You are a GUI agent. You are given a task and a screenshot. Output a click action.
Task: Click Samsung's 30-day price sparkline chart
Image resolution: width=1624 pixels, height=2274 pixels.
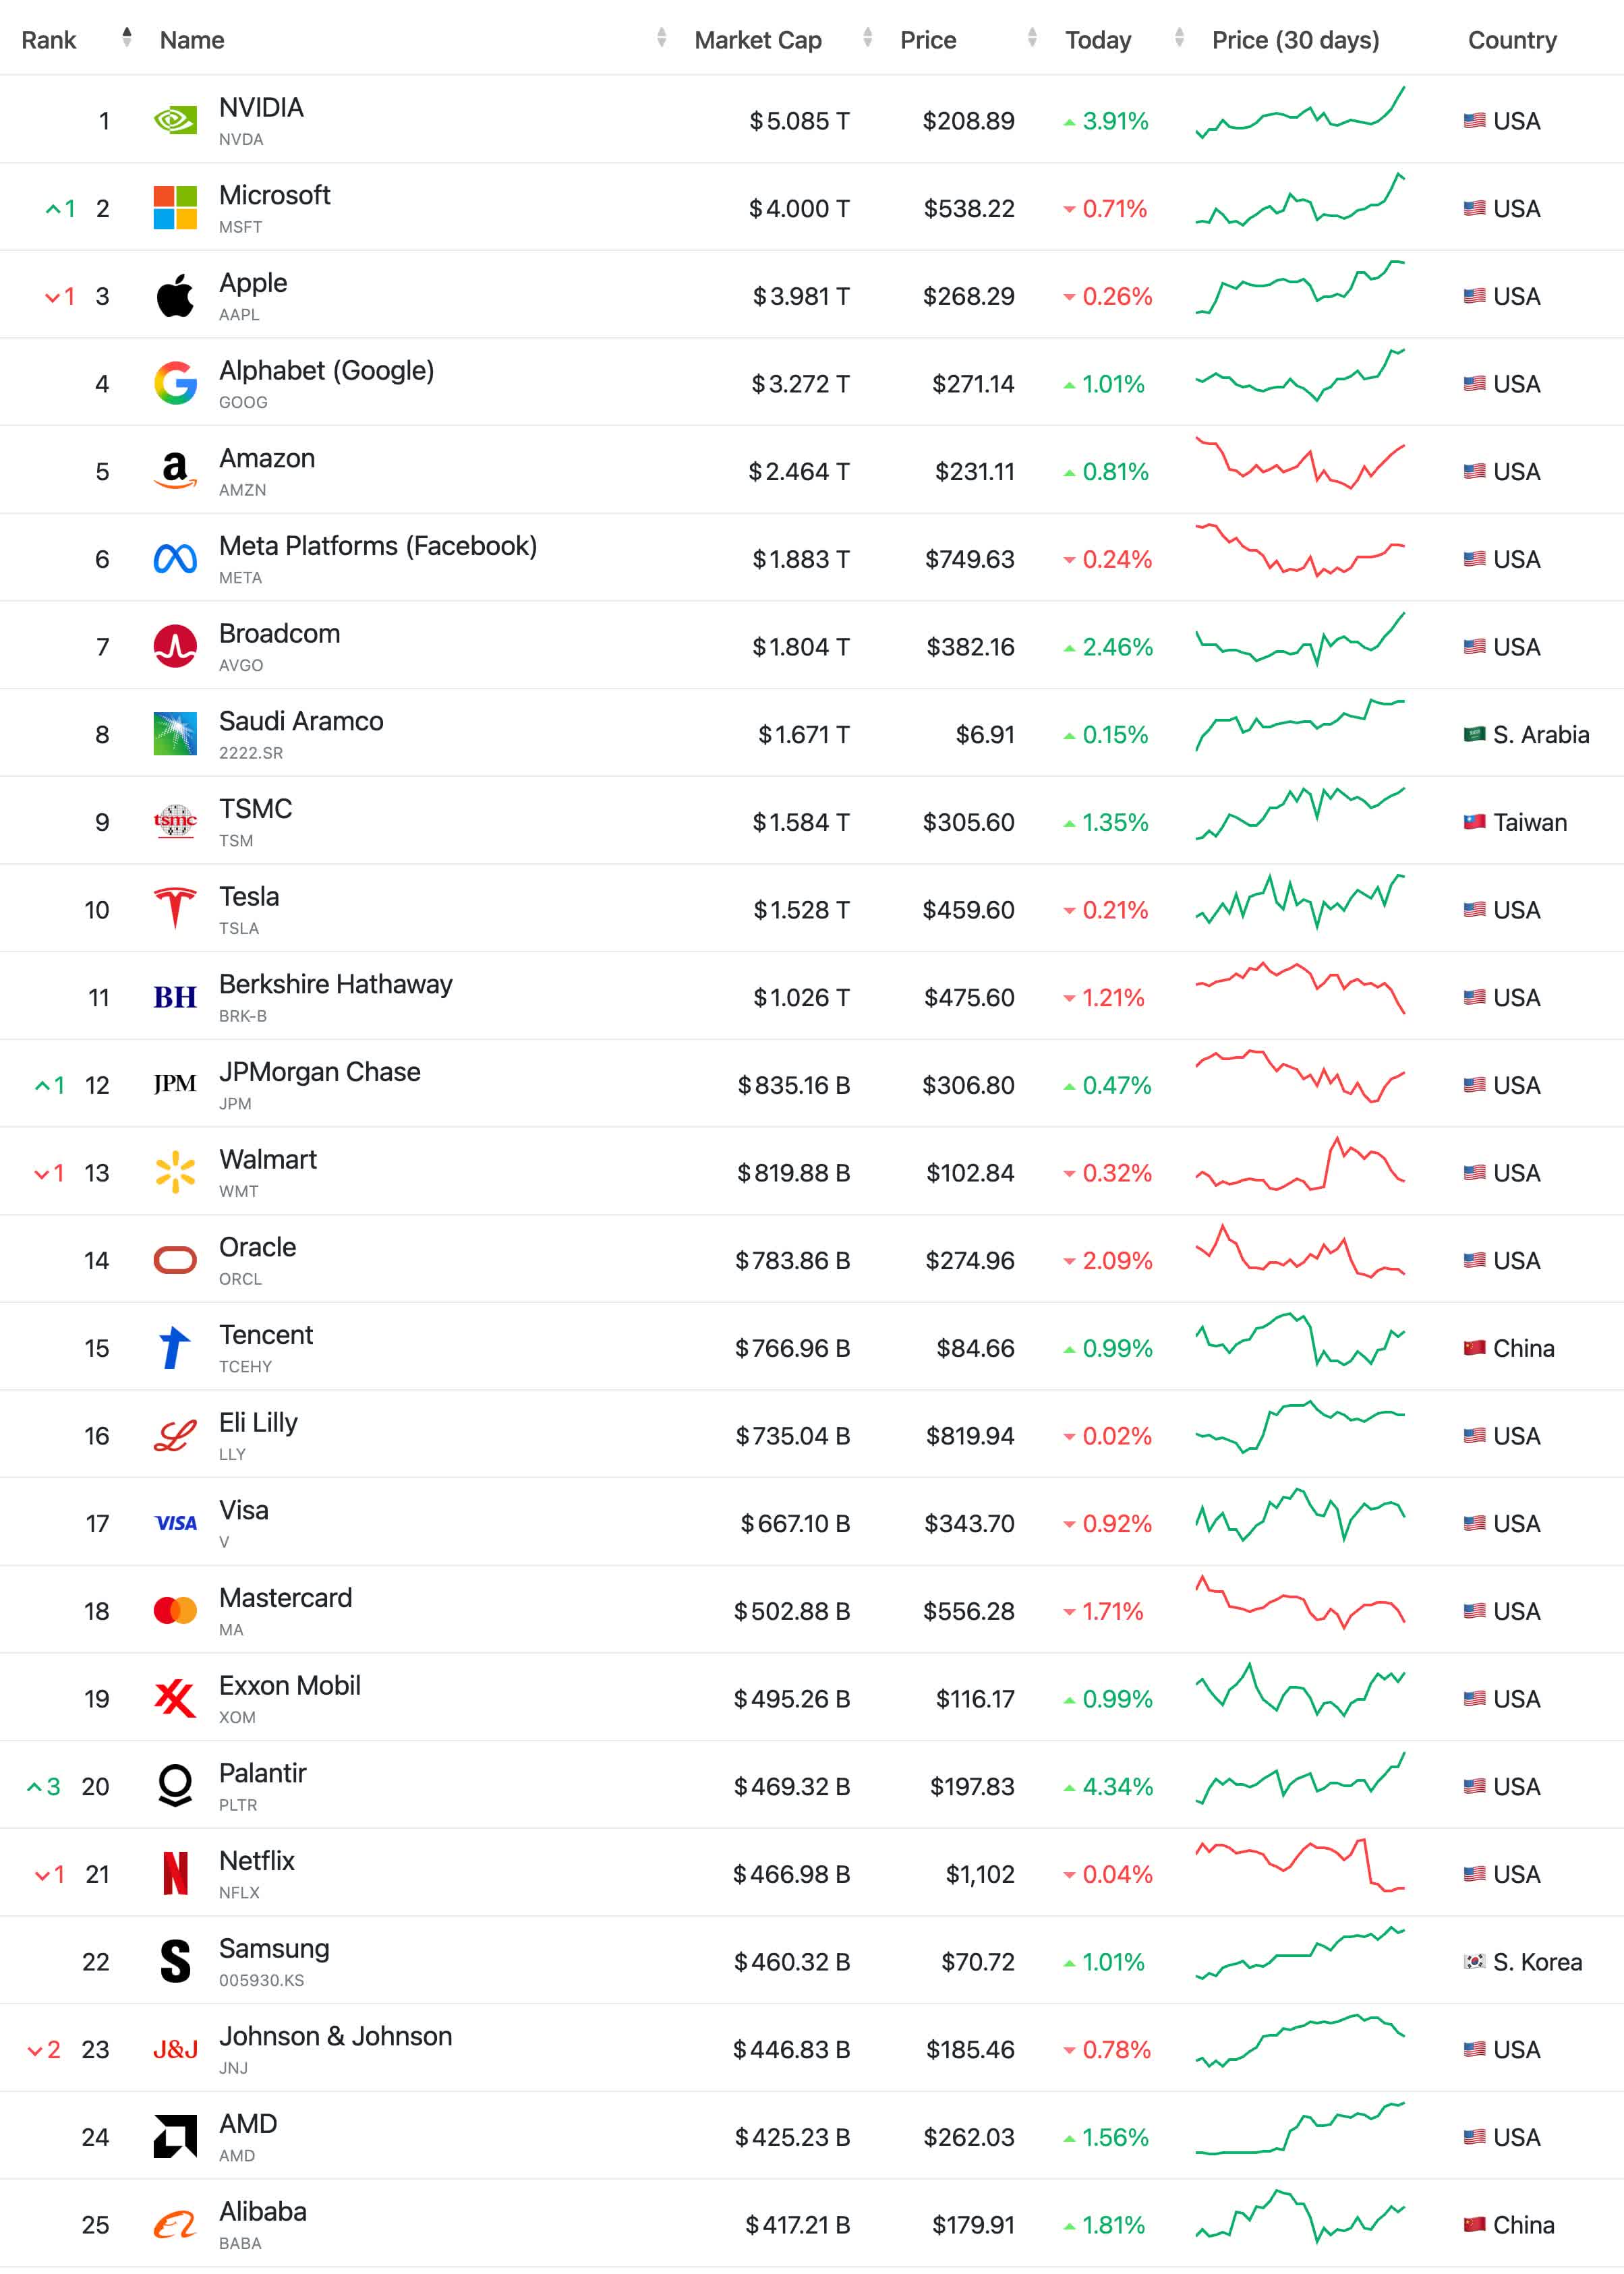(1299, 1954)
